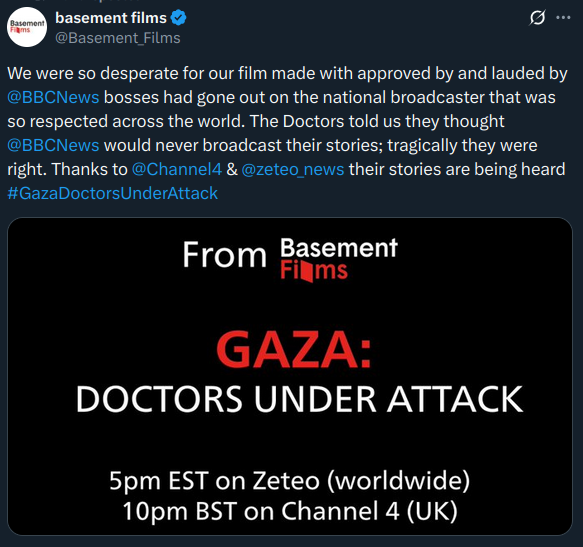Click the word "From" in the image
The height and width of the screenshot is (547, 583).
(x=225, y=255)
